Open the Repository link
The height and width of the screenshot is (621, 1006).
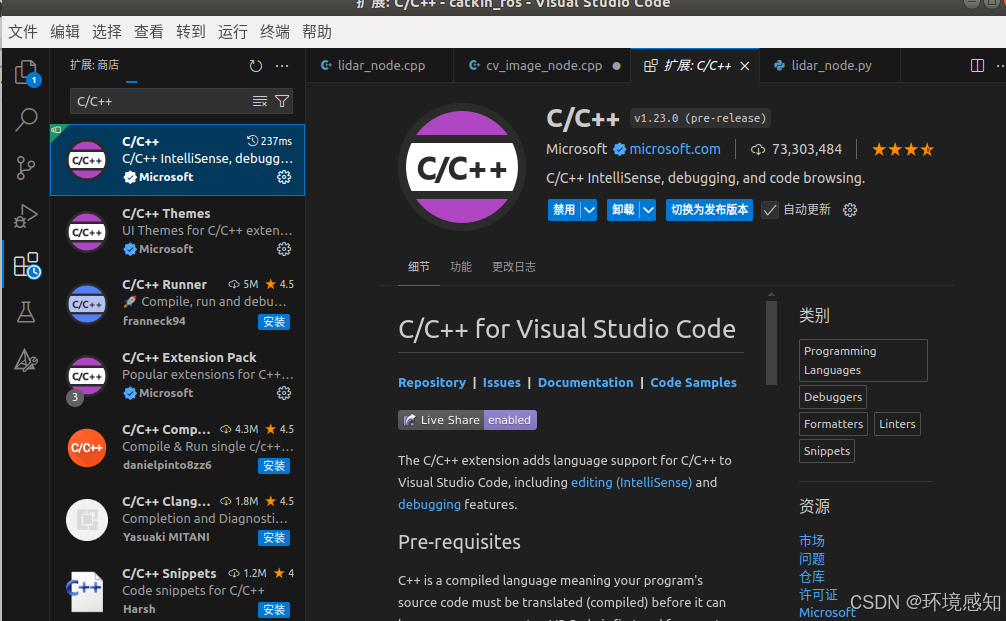432,382
